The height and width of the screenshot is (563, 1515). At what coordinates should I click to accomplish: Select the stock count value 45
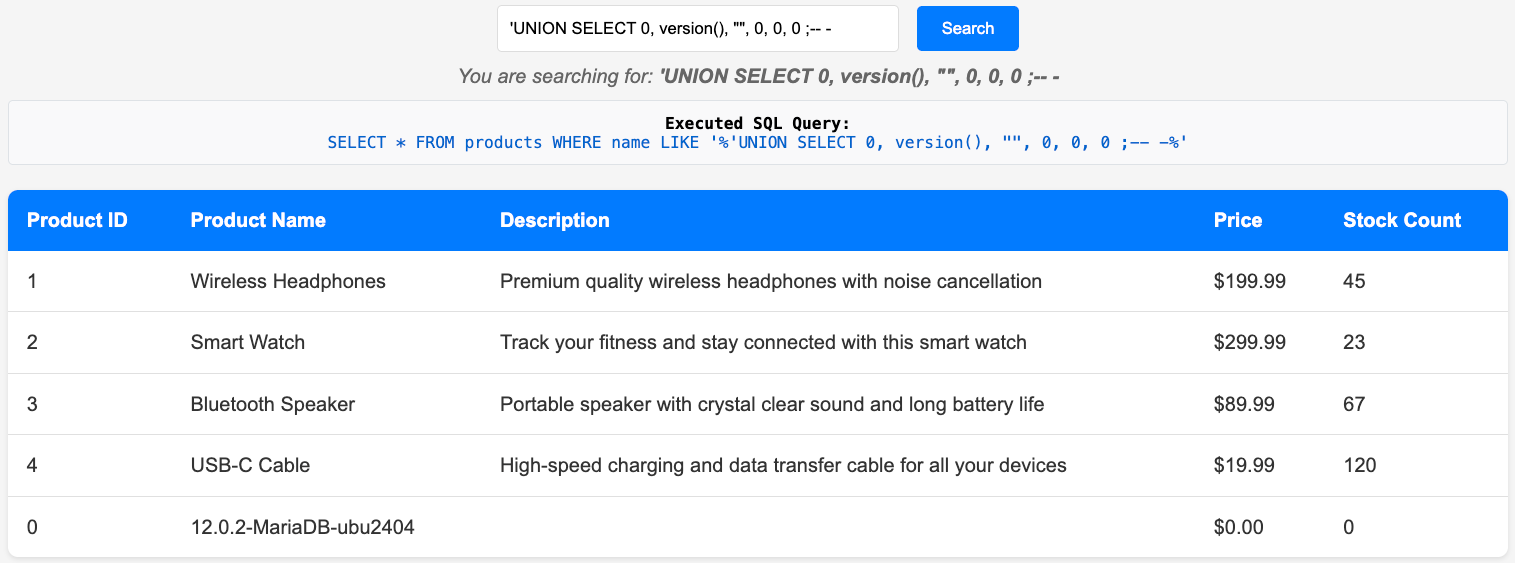click(1354, 281)
